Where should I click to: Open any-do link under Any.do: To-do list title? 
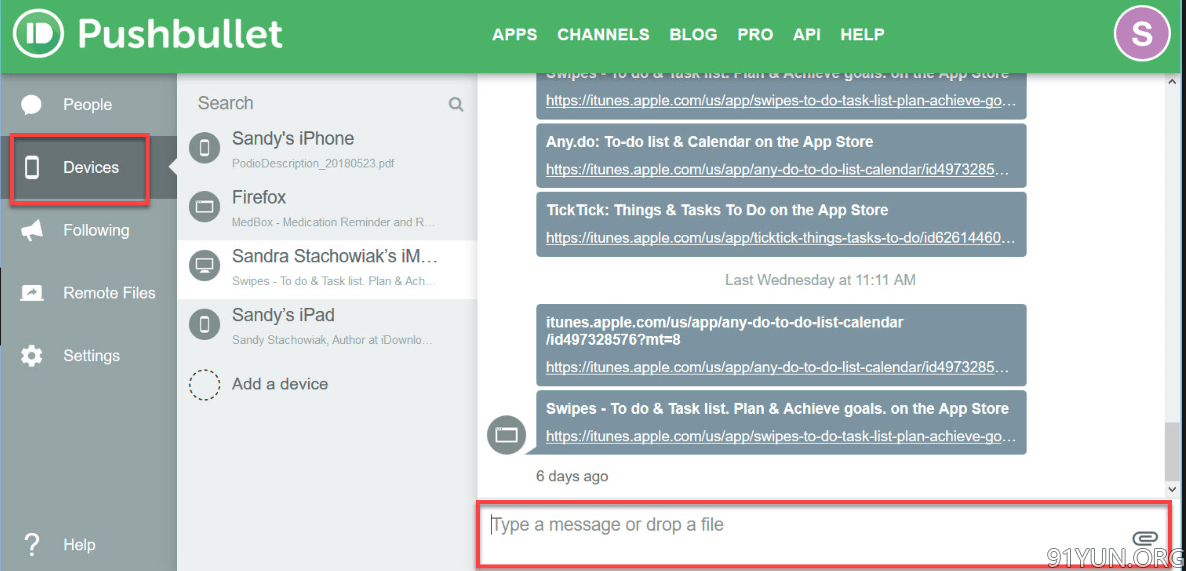pos(778,169)
